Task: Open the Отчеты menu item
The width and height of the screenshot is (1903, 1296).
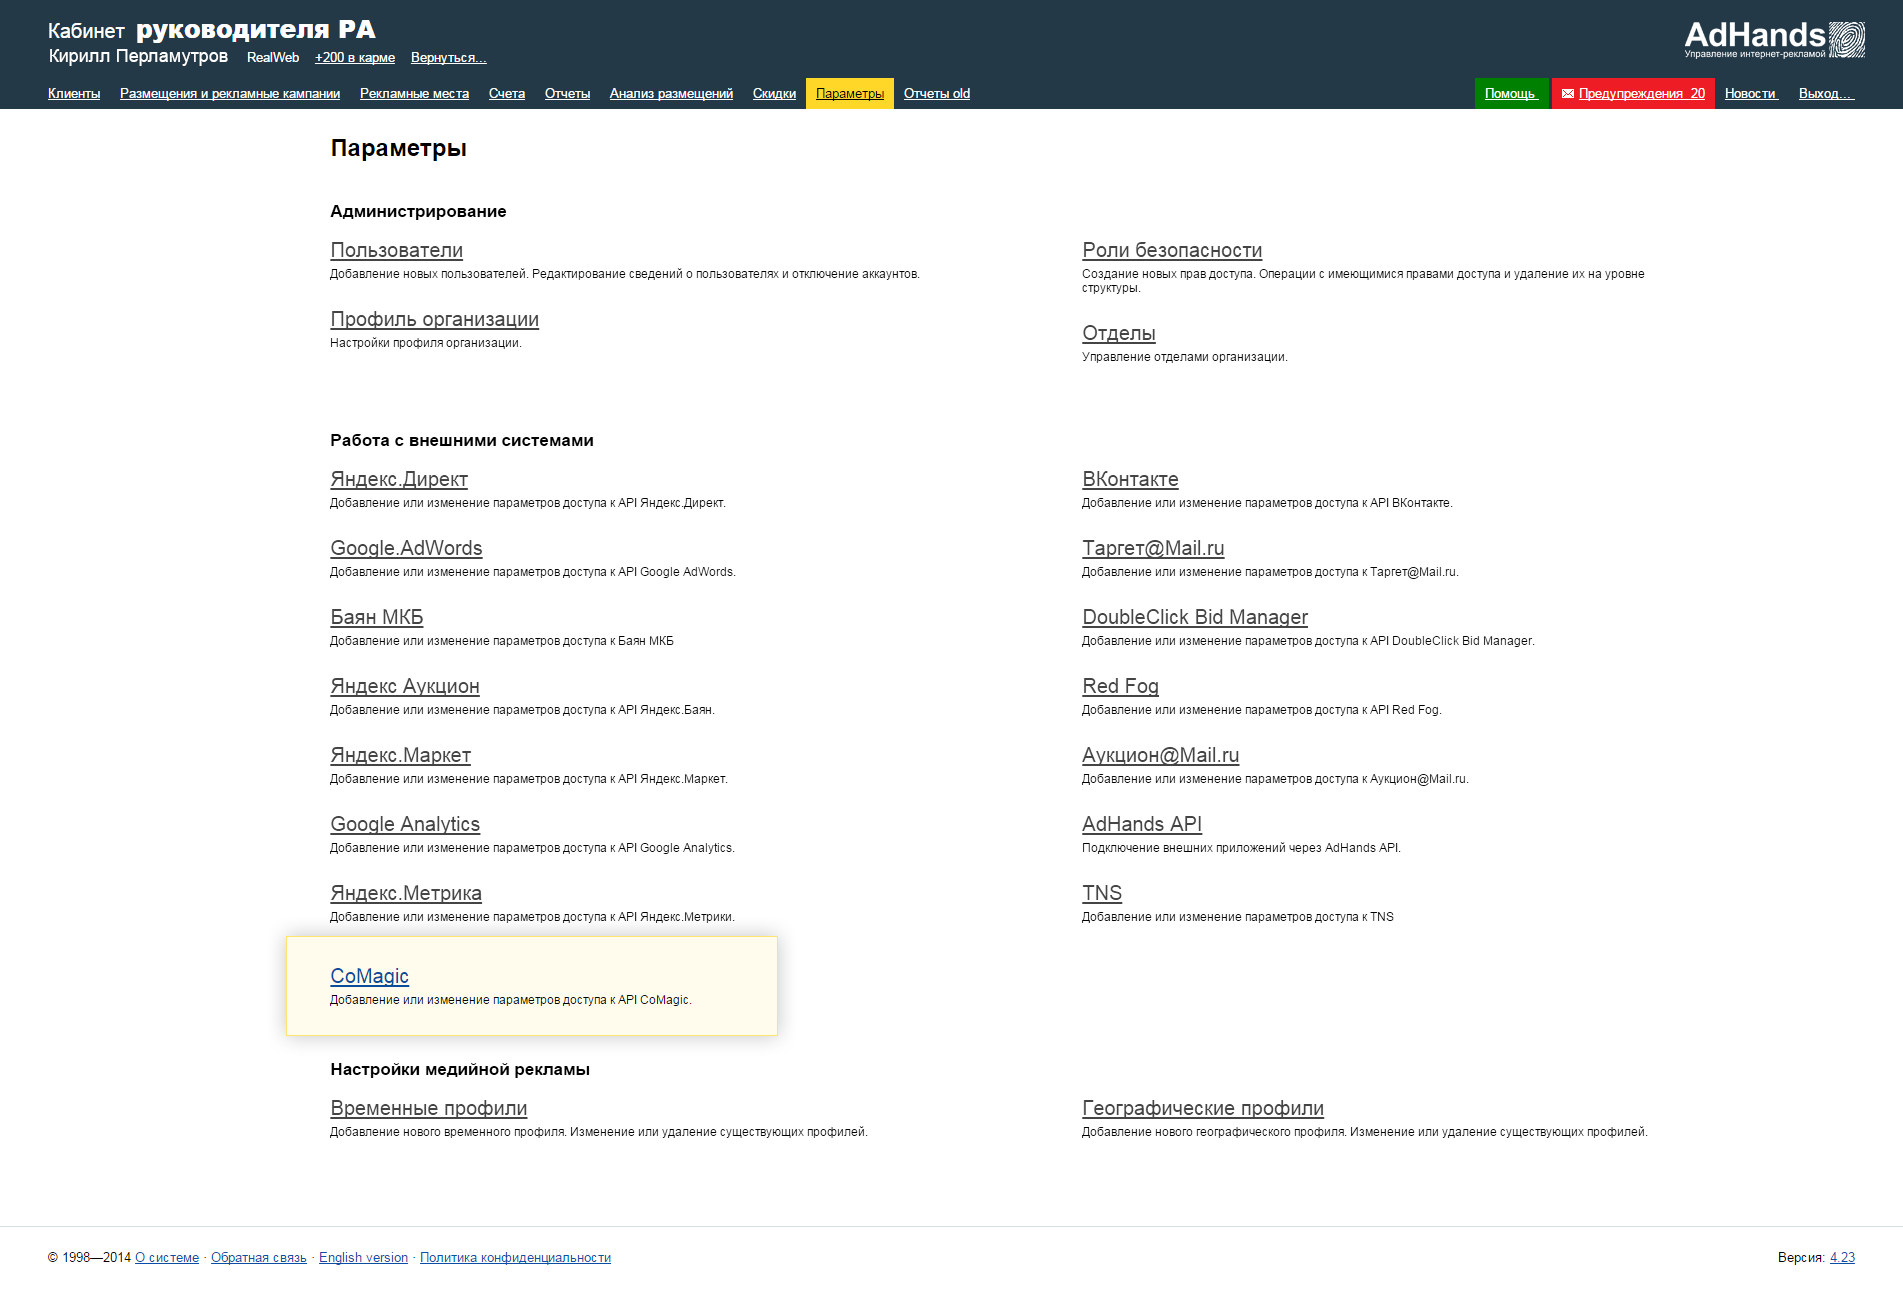Action: tap(567, 94)
